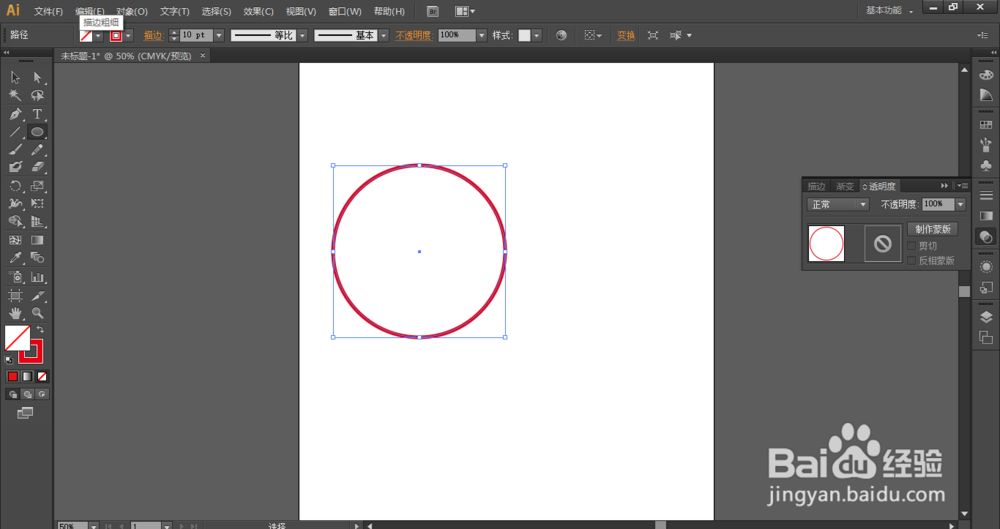Select the Paintbrush tool
Screen dimensions: 1000x529
(15, 150)
